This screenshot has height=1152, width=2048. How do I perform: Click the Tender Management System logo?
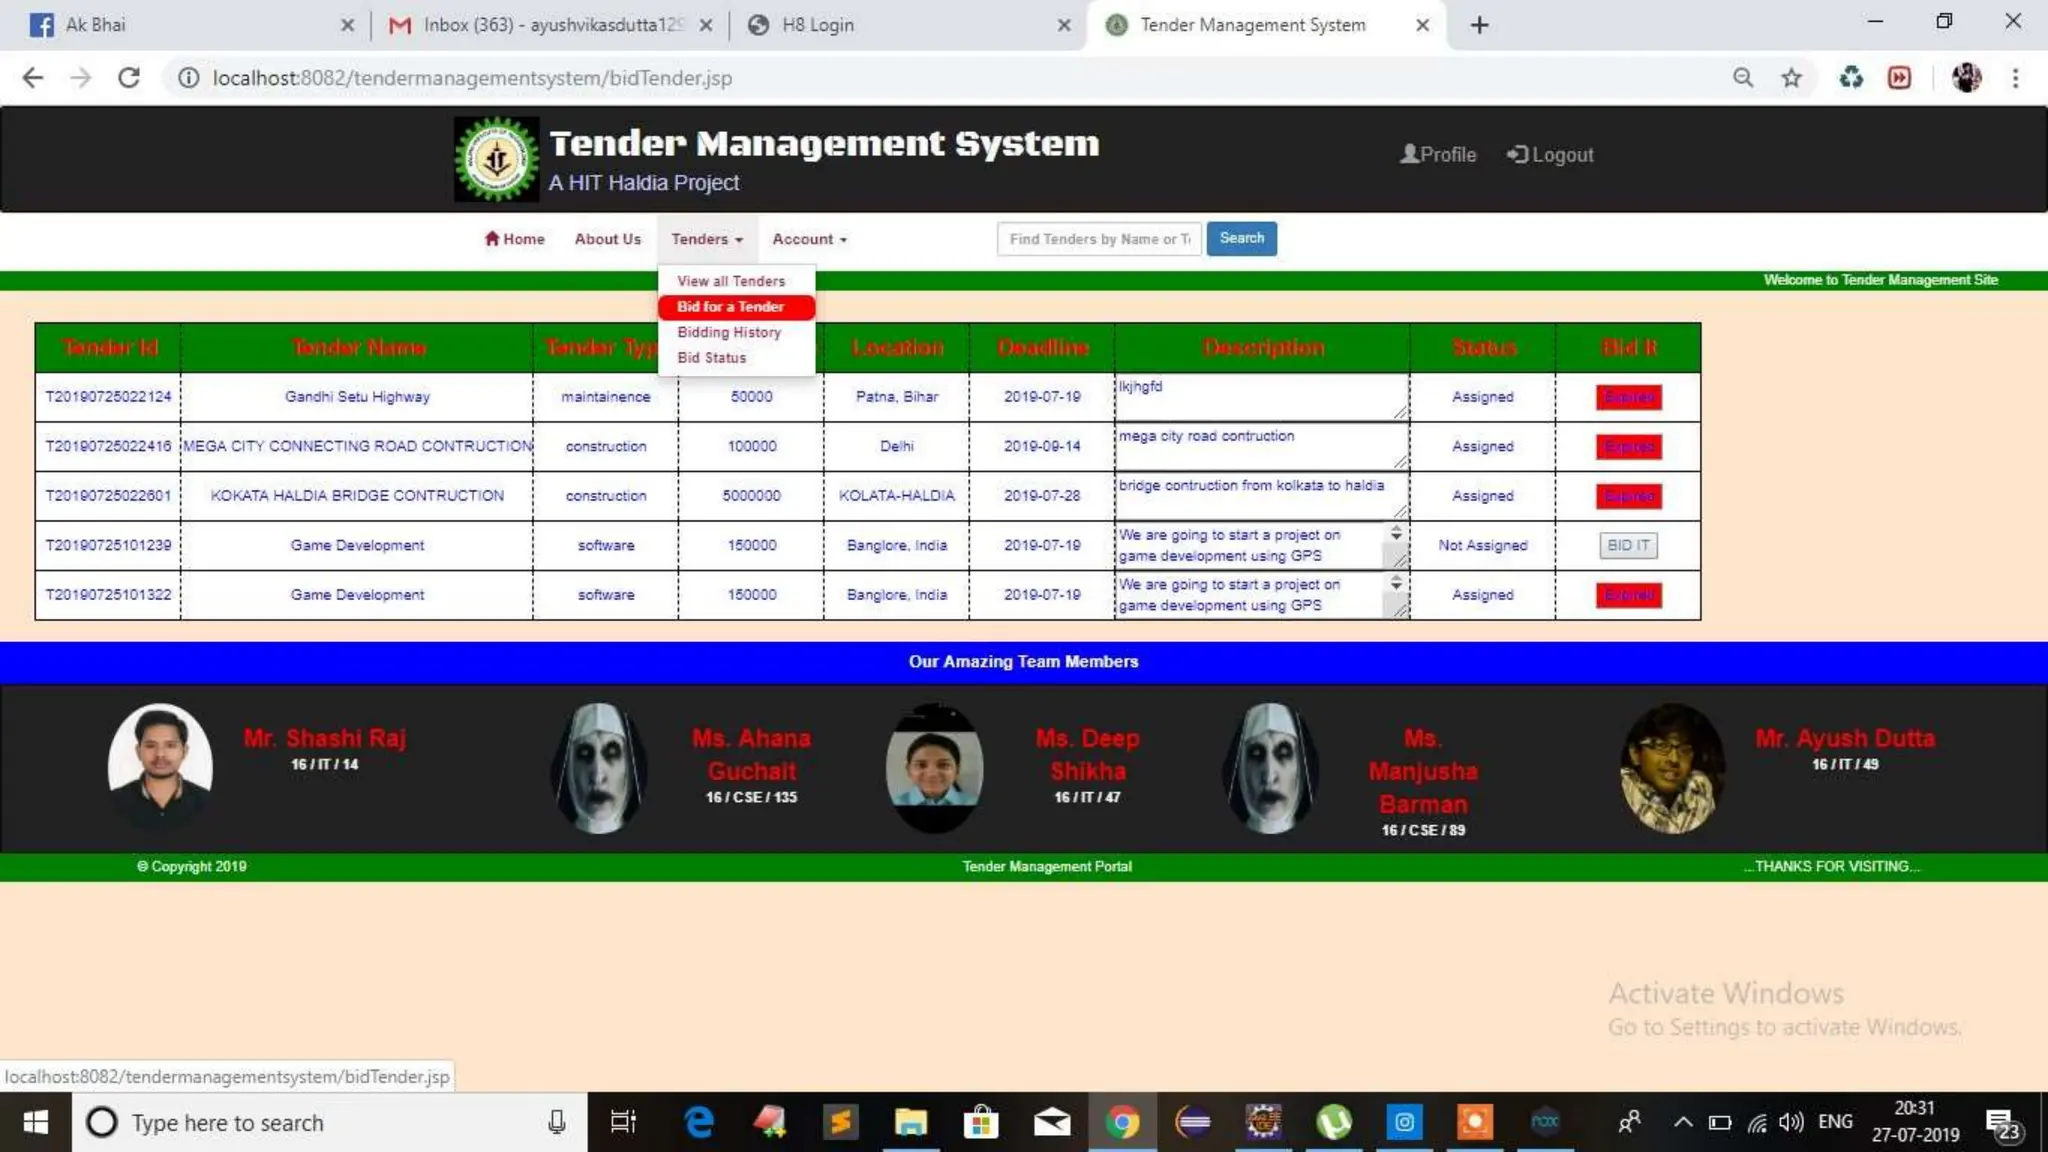coord(496,159)
